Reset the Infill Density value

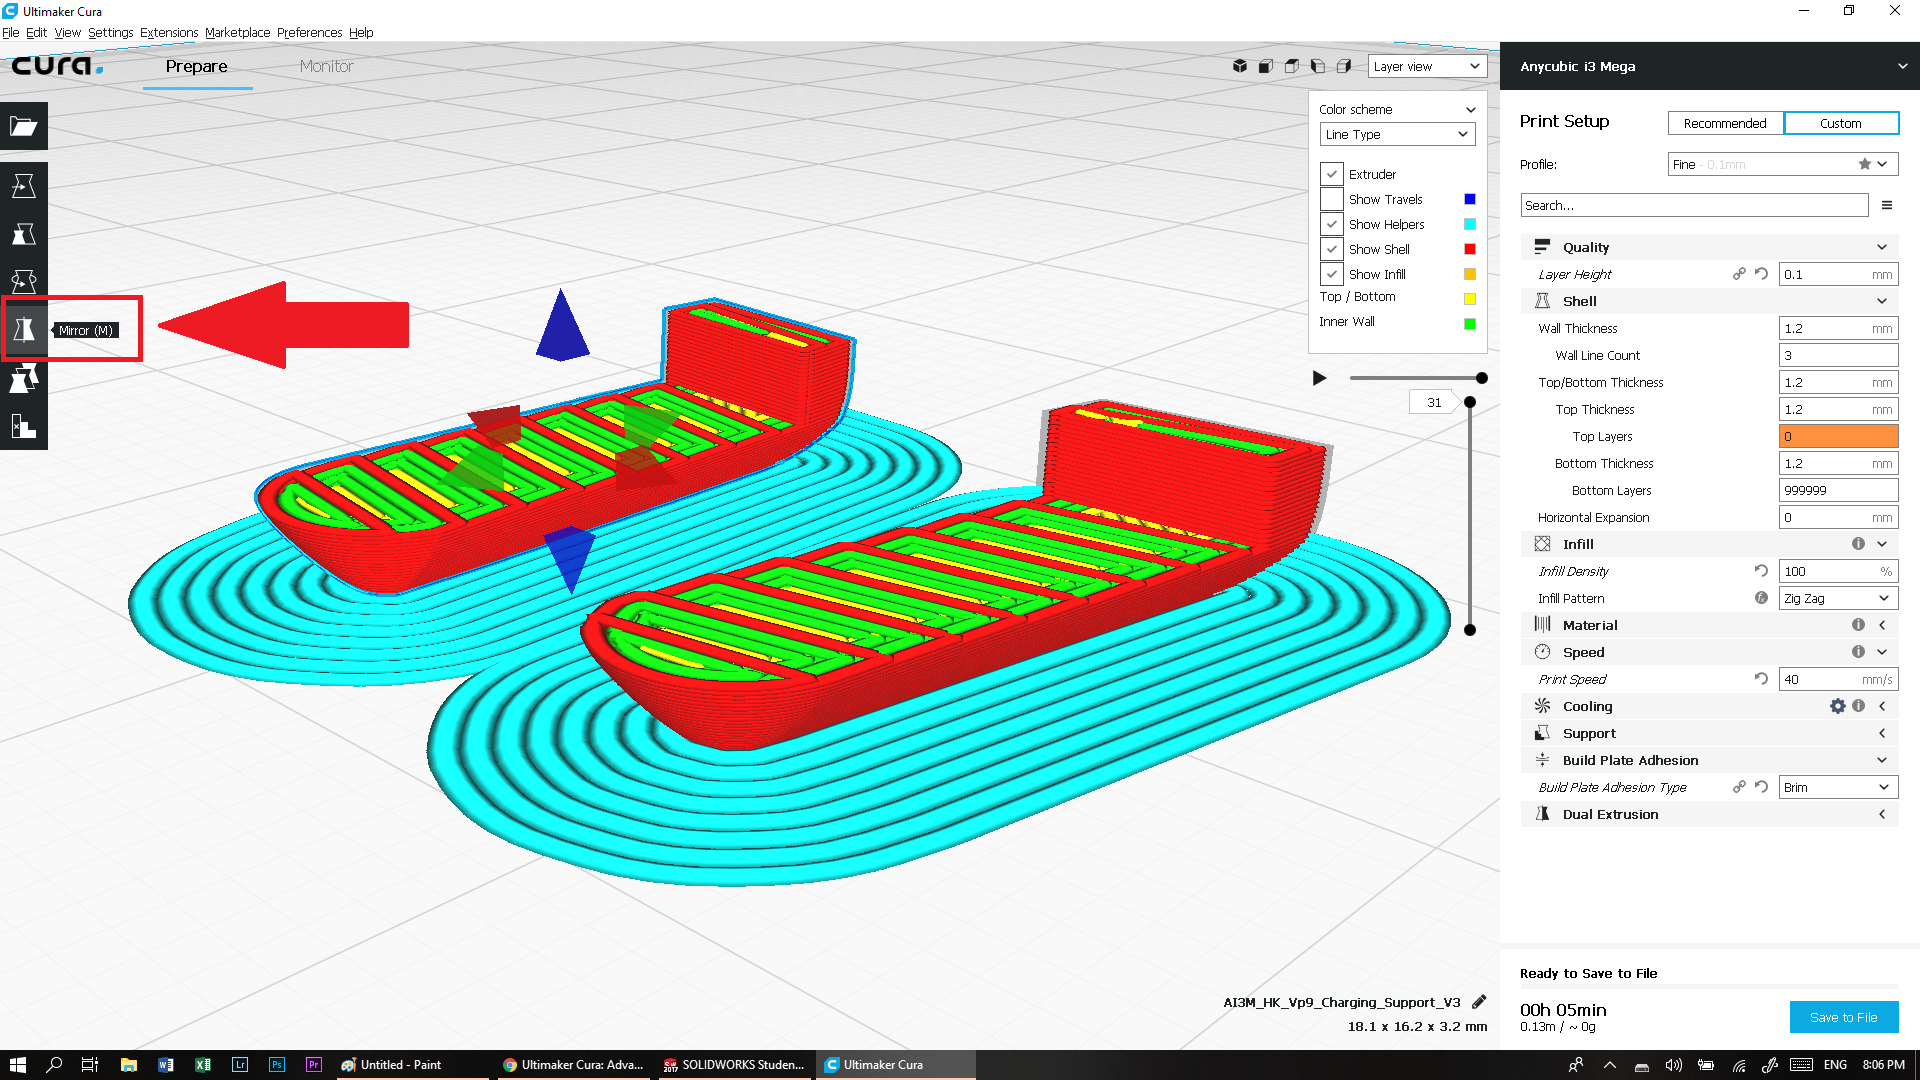1762,571
